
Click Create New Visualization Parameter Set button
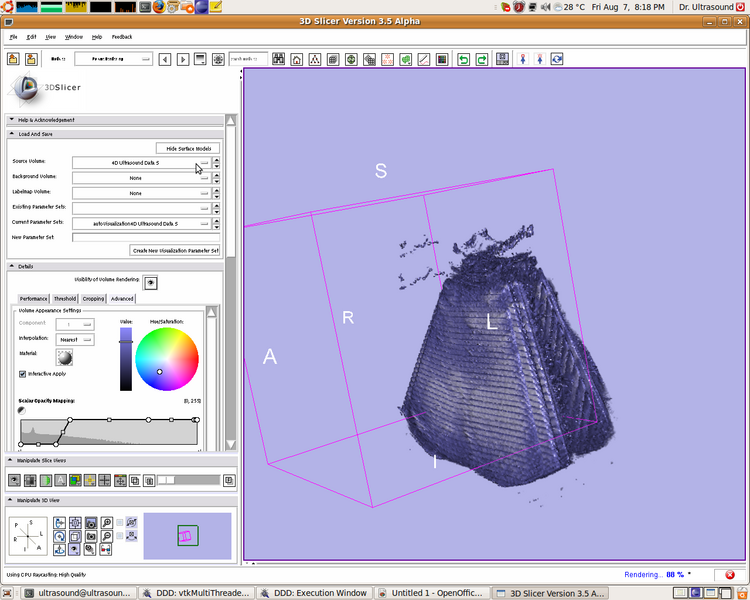tap(175, 251)
